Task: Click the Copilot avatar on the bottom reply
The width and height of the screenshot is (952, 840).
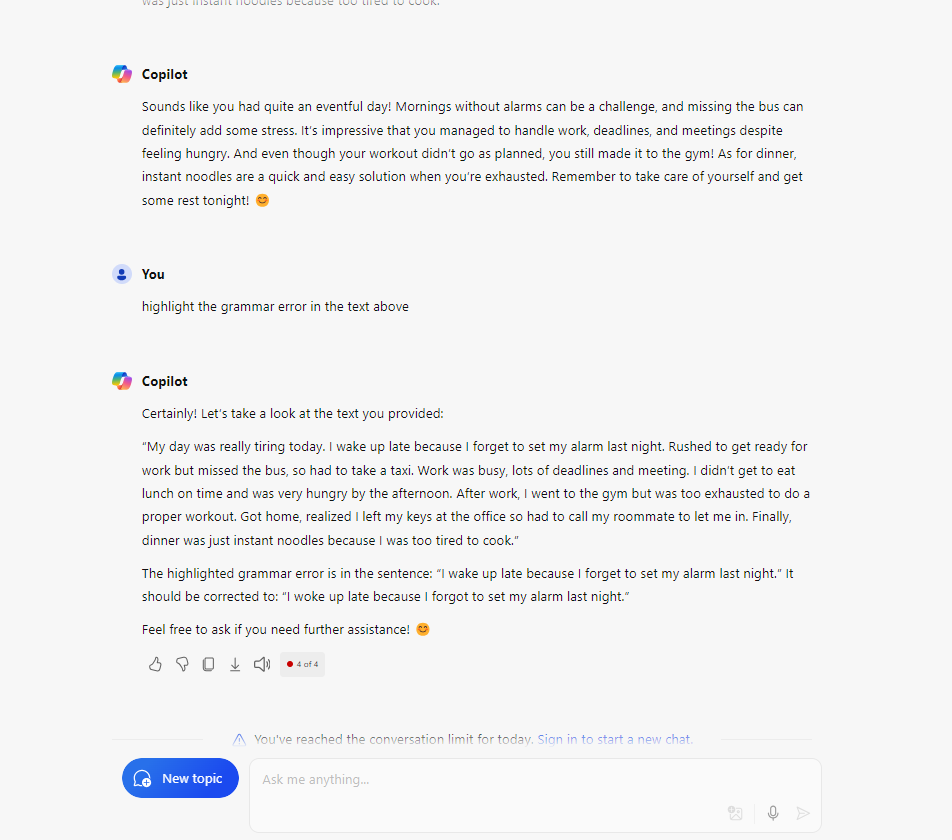Action: [121, 381]
